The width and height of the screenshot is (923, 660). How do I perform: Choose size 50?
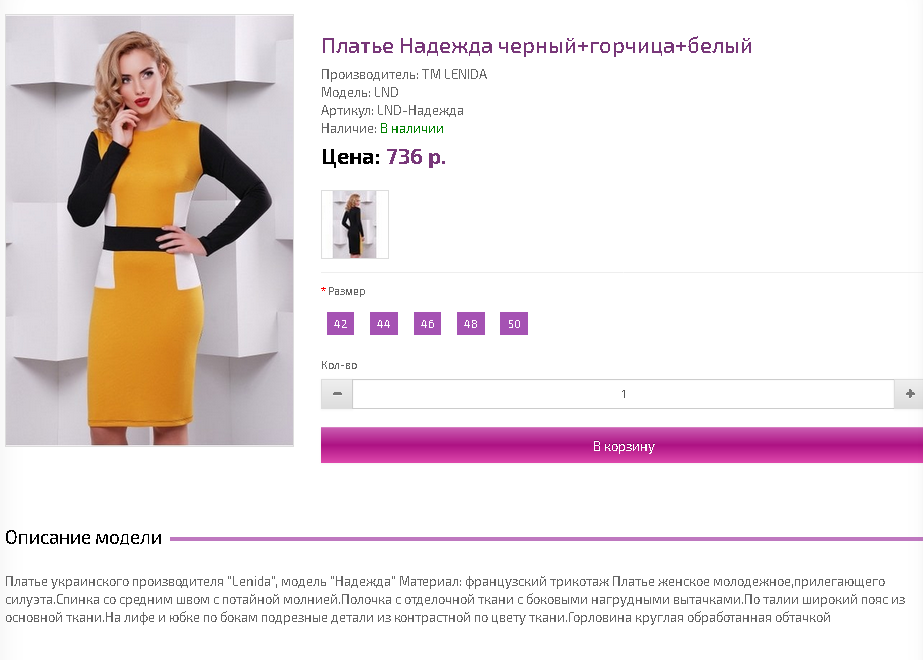514,324
